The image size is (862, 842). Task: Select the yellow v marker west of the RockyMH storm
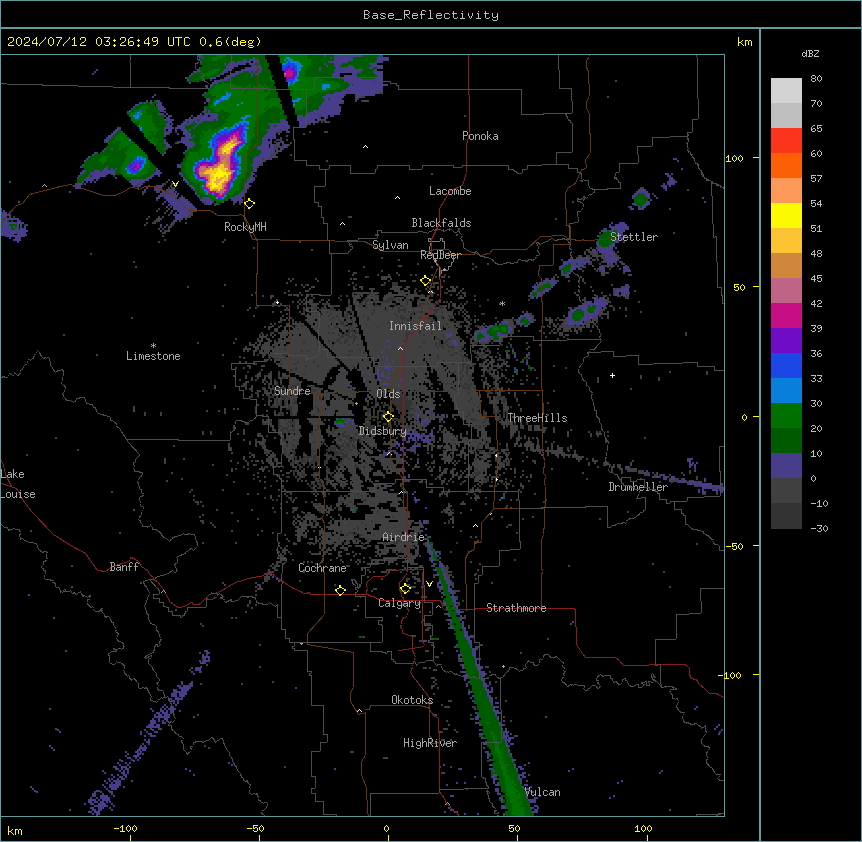[x=175, y=184]
